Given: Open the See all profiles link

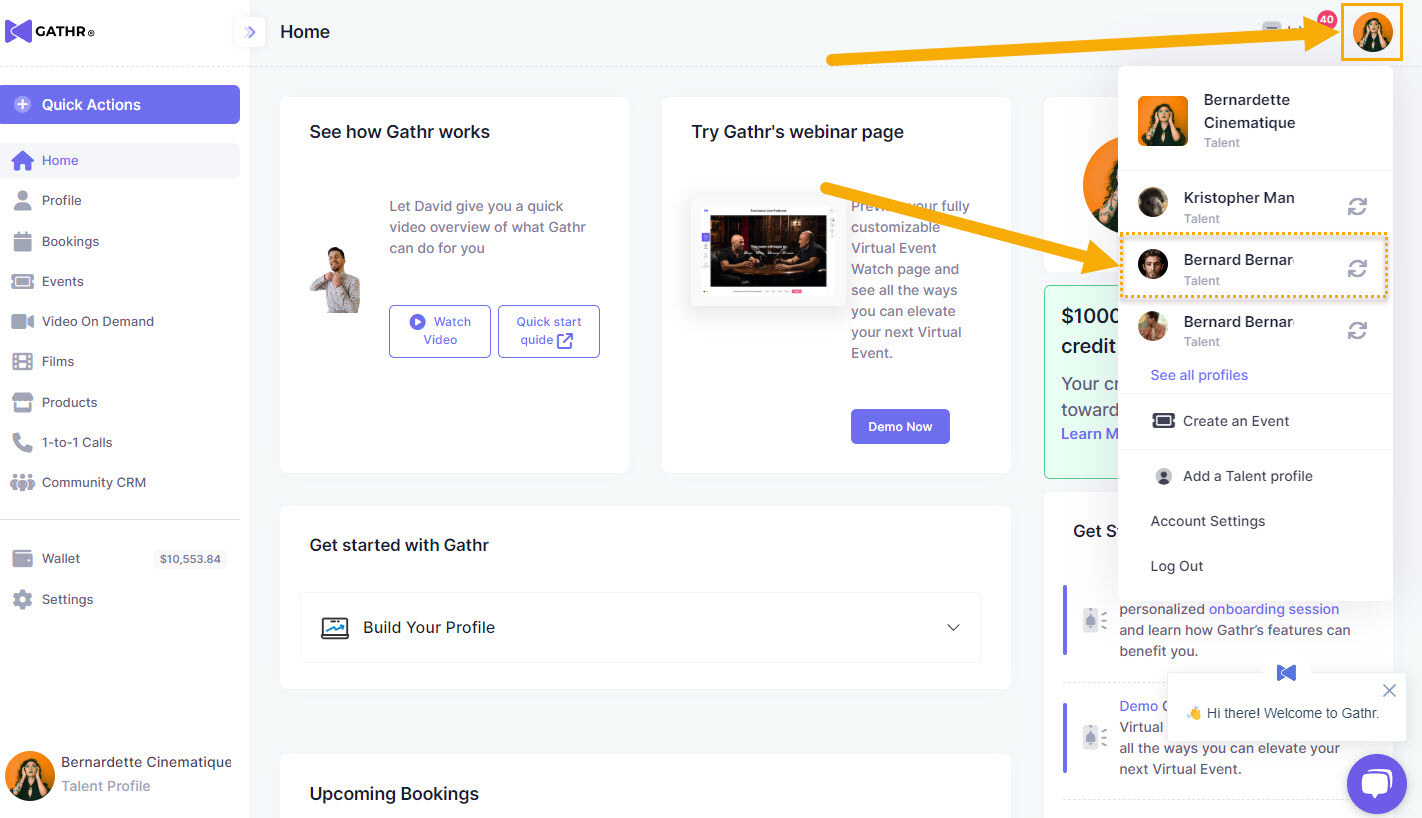Looking at the screenshot, I should [x=1199, y=375].
